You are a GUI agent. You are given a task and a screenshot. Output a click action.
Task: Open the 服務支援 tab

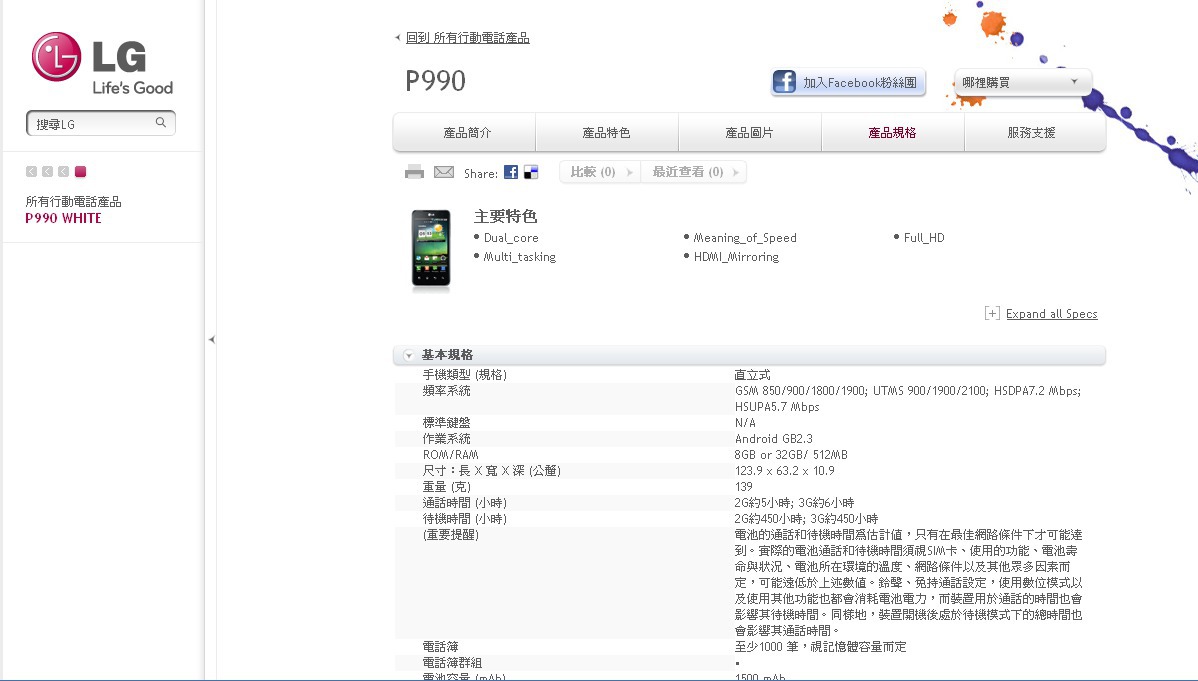click(x=1034, y=132)
